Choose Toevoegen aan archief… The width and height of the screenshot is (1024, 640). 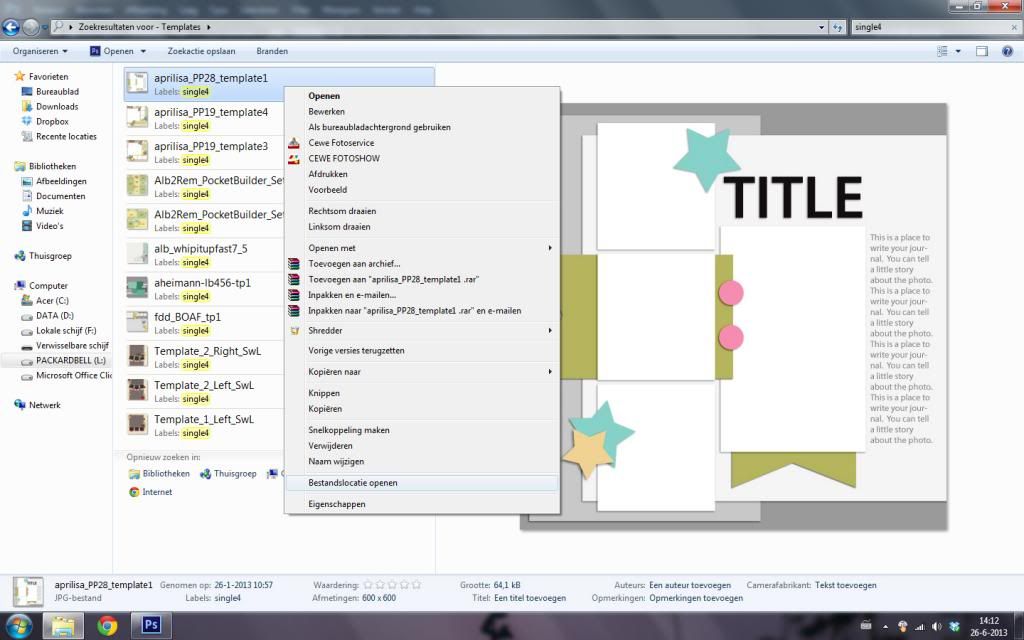point(422,264)
